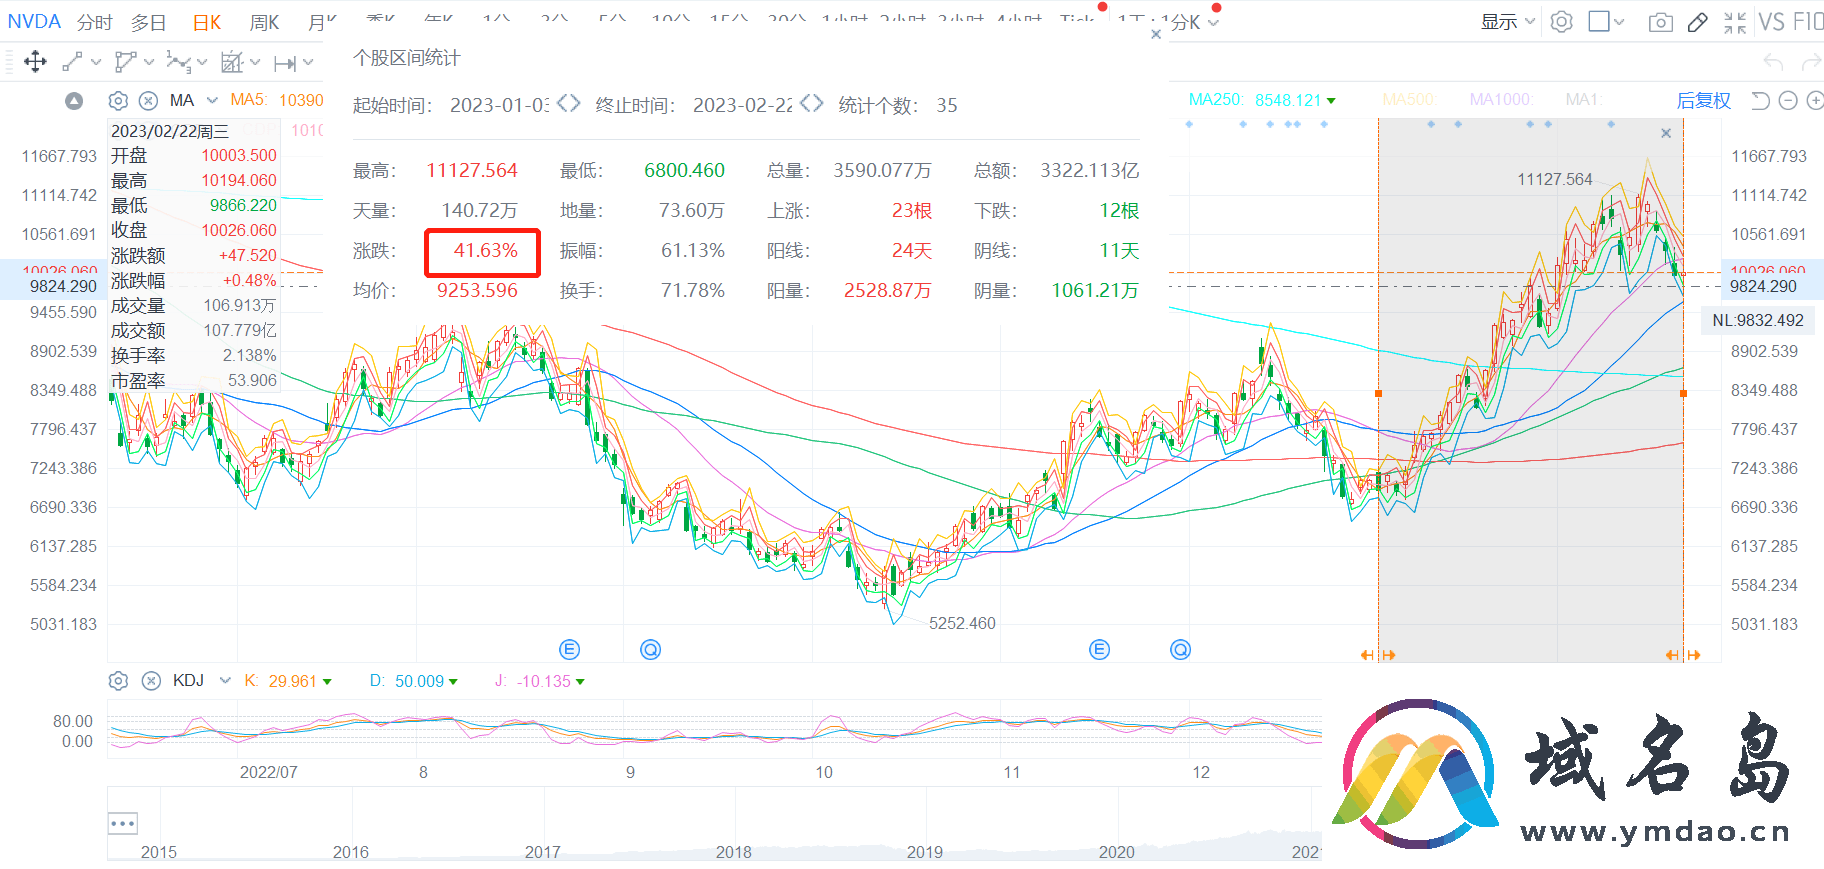Click the pencil edit icon in top toolbar
Screen dimensions: 1824x869
(x=1697, y=22)
